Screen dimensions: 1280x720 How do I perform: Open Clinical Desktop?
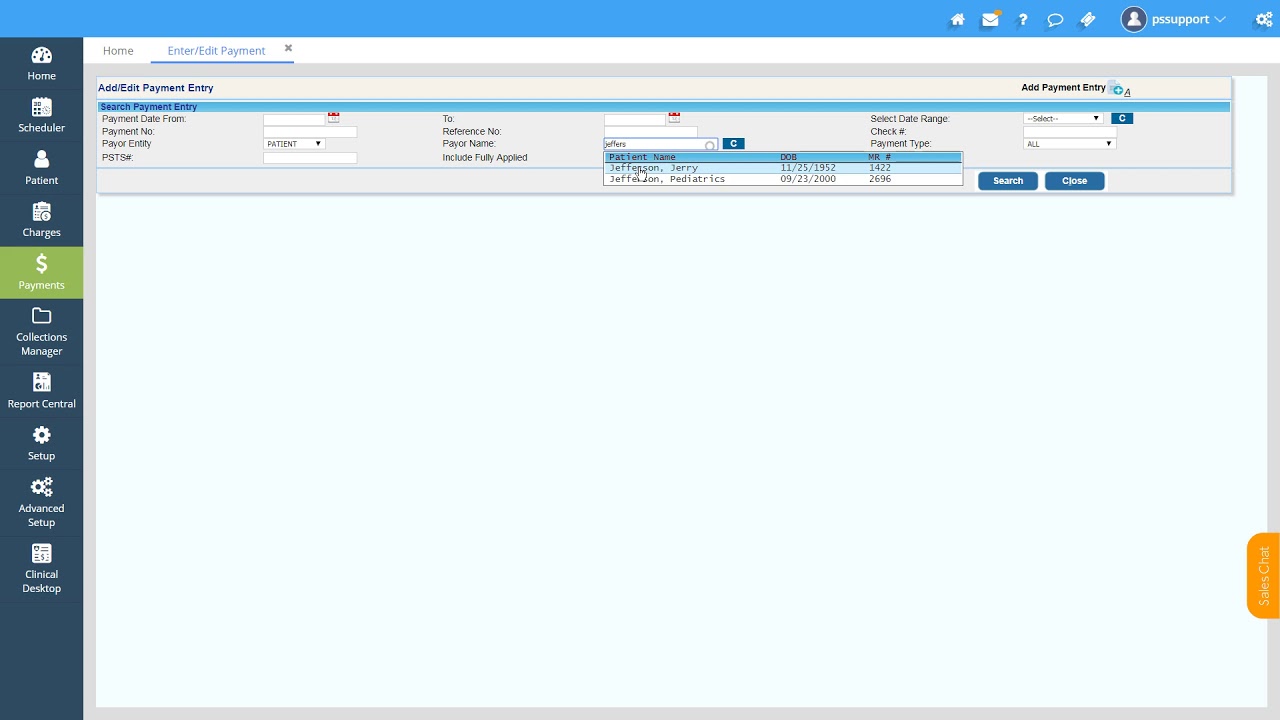[41, 569]
